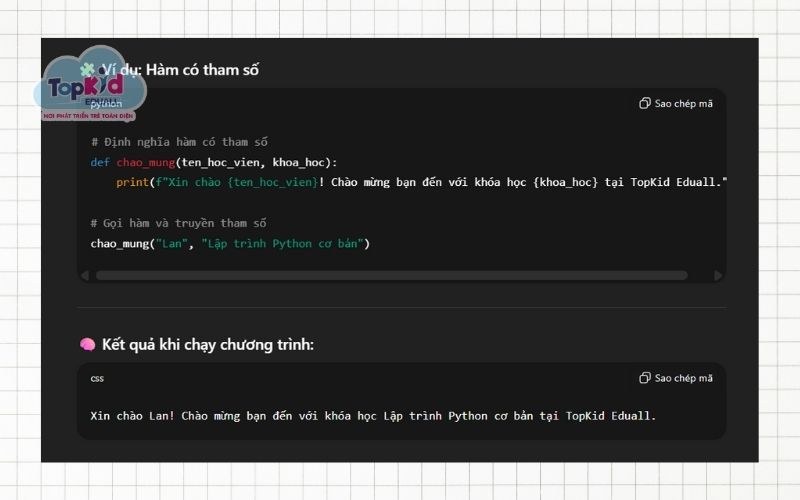Click the brain emoji beside the results heading
The image size is (800, 500).
point(87,345)
